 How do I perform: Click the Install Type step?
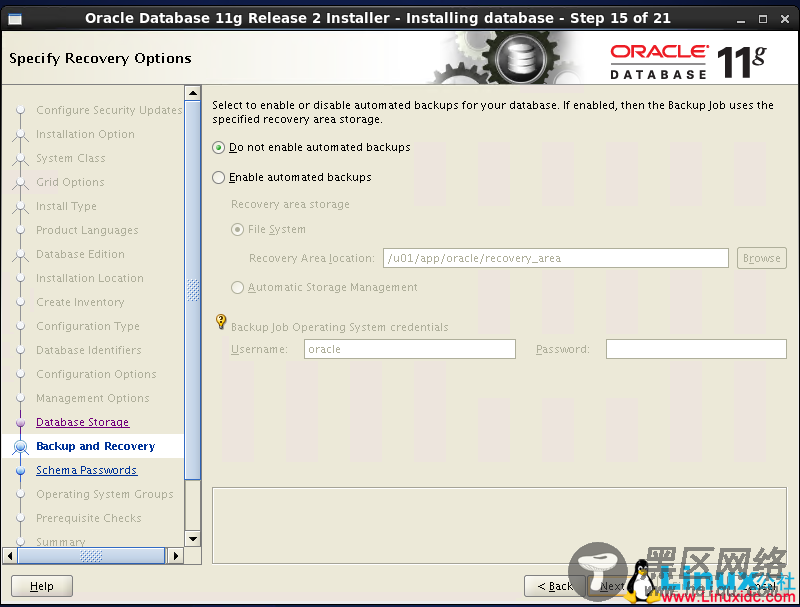(66, 206)
